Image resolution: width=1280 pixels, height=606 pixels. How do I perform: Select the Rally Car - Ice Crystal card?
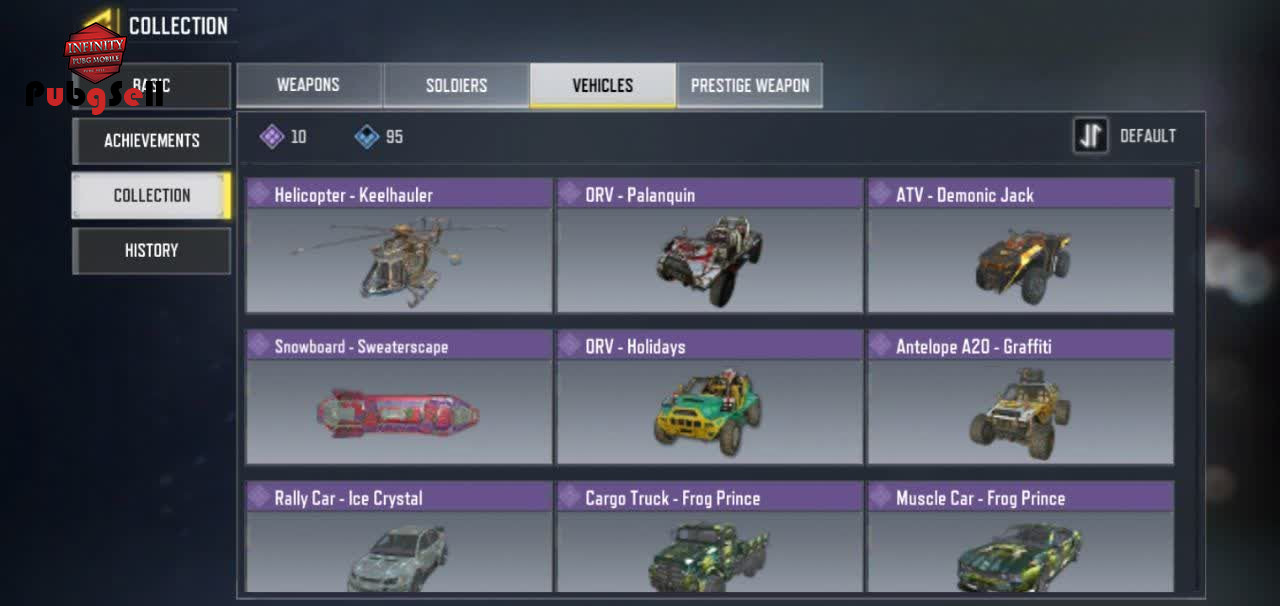399,536
